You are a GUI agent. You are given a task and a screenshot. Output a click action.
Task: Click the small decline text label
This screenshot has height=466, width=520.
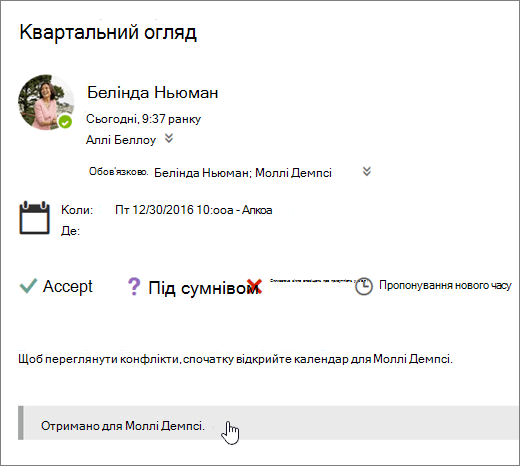pyautogui.click(x=312, y=281)
